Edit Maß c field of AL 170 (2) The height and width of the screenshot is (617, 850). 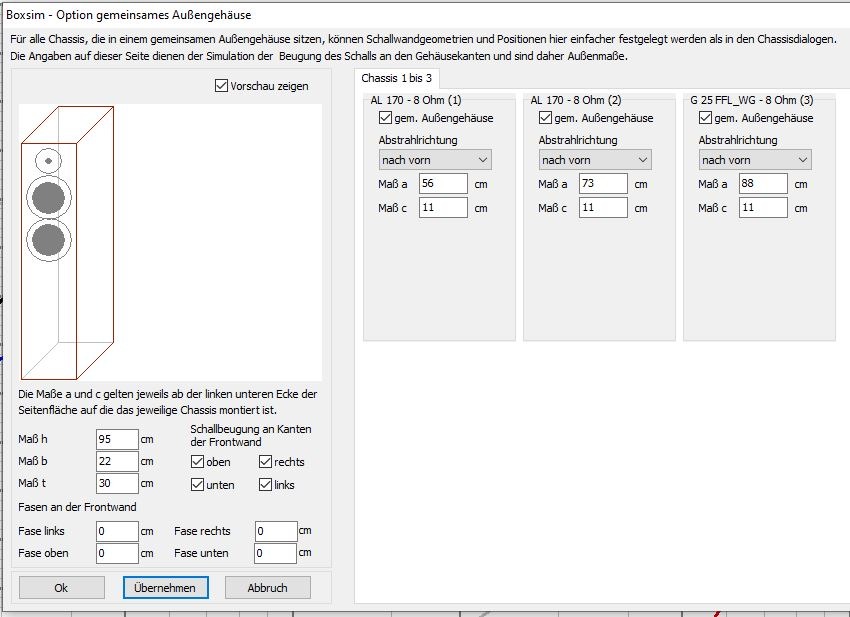[603, 208]
